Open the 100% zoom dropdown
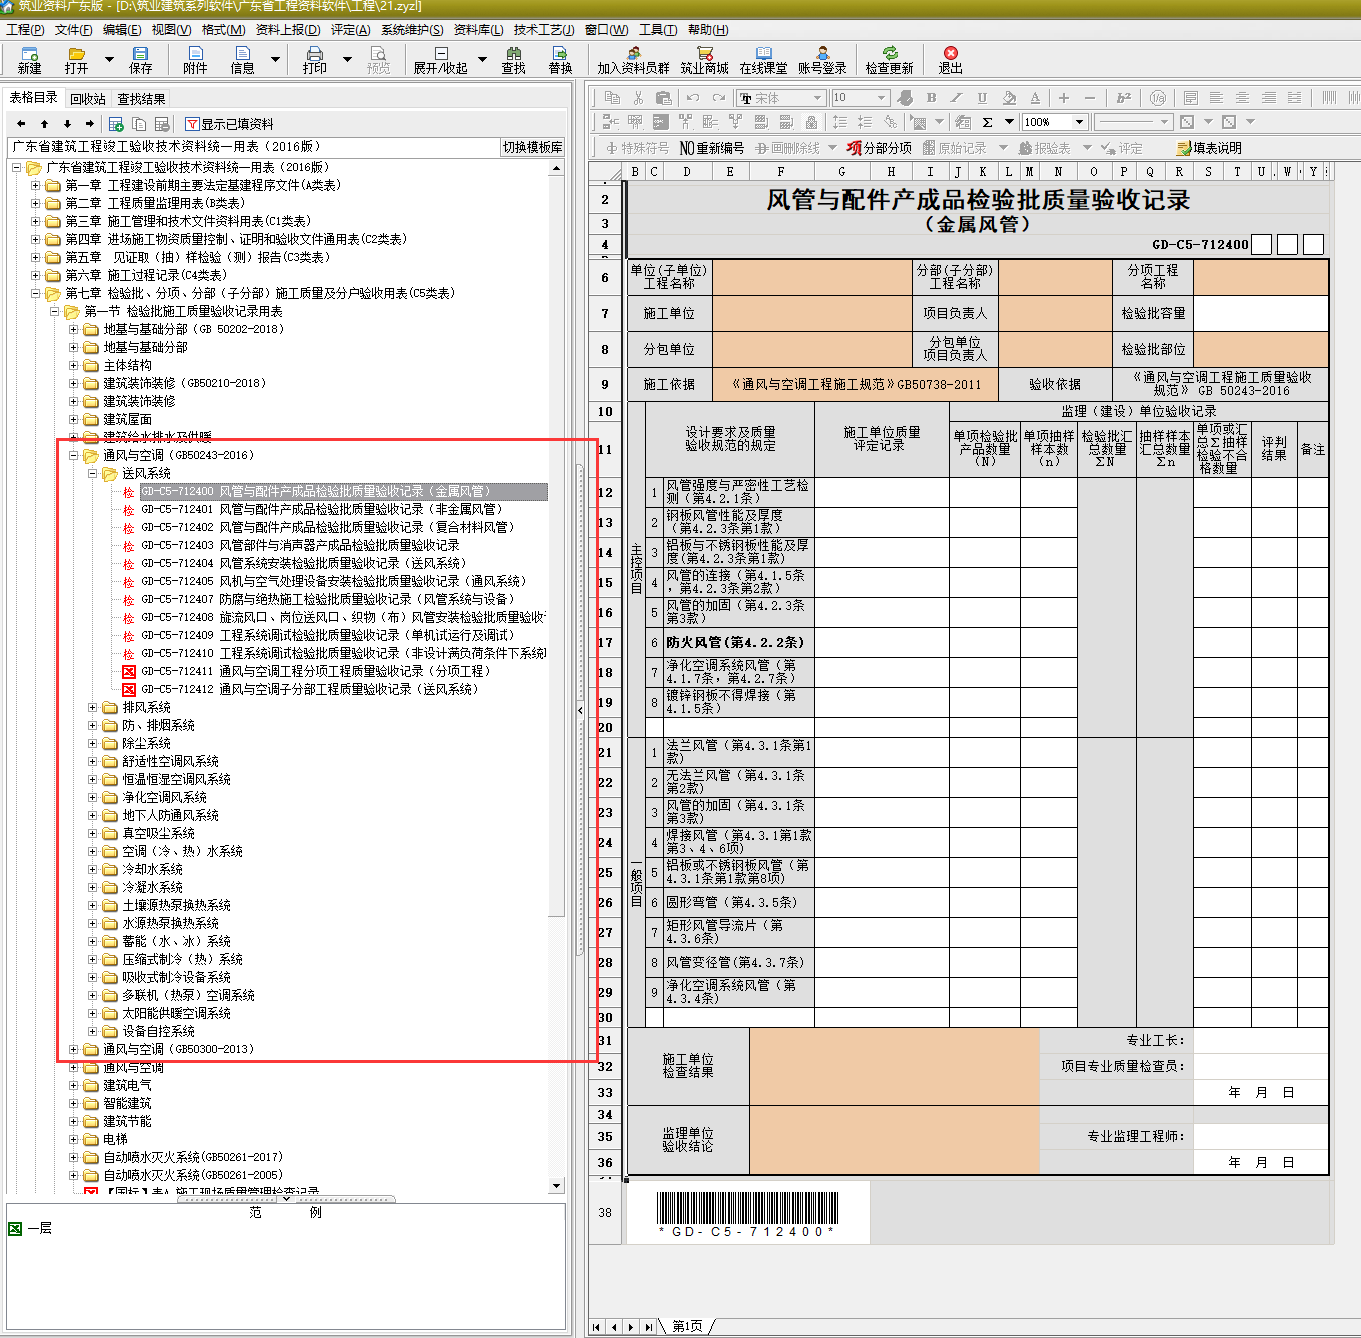 pyautogui.click(x=1079, y=122)
